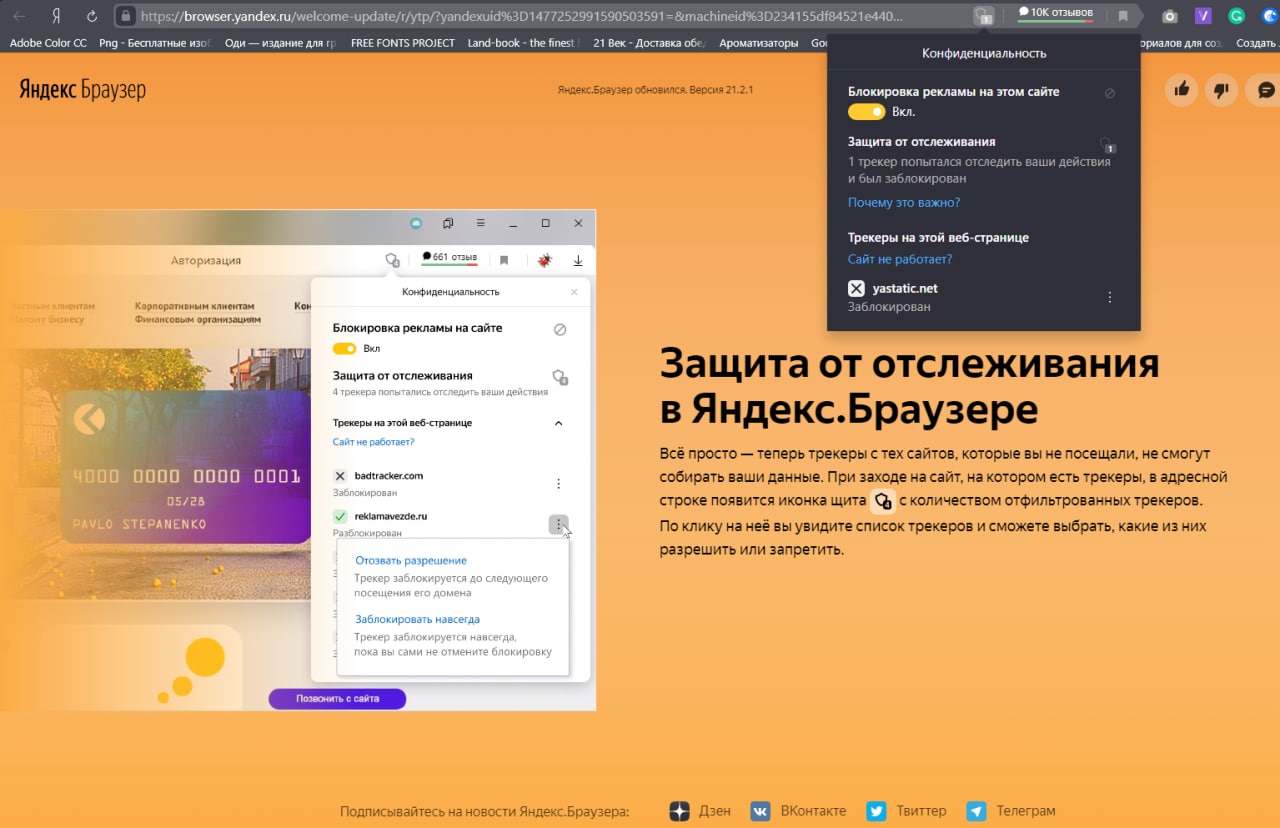Open tracker shield icon in address bar
Screen dimensions: 1280x828
pyautogui.click(x=984, y=16)
